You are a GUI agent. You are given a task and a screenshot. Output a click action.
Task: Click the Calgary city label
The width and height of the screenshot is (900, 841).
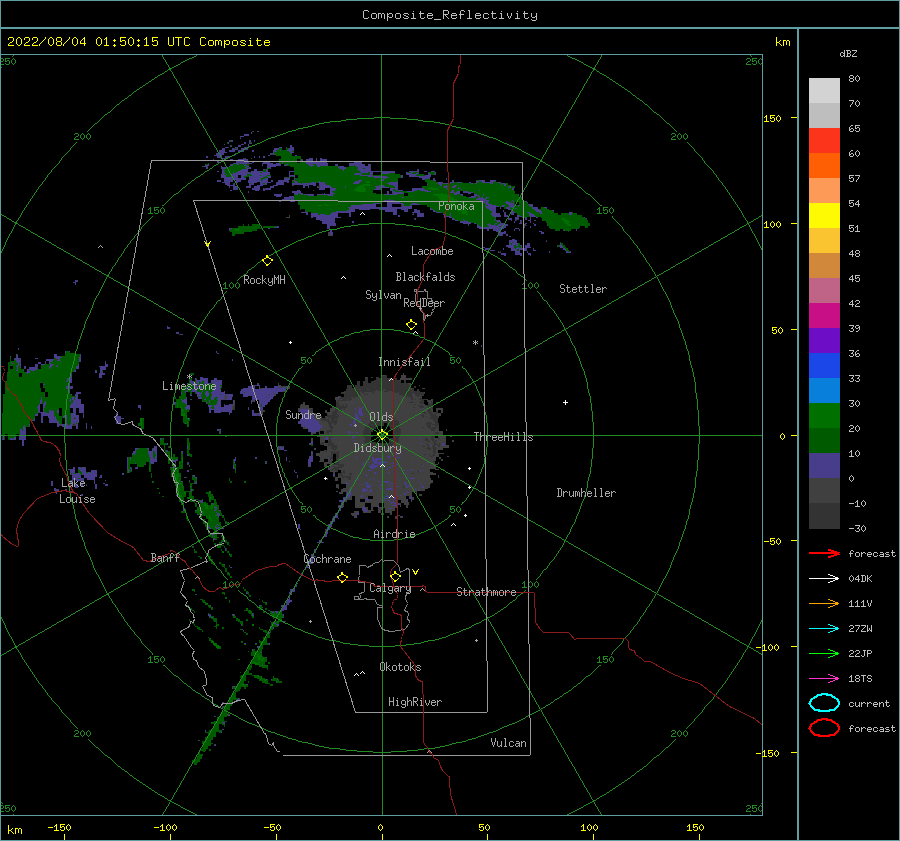click(390, 588)
